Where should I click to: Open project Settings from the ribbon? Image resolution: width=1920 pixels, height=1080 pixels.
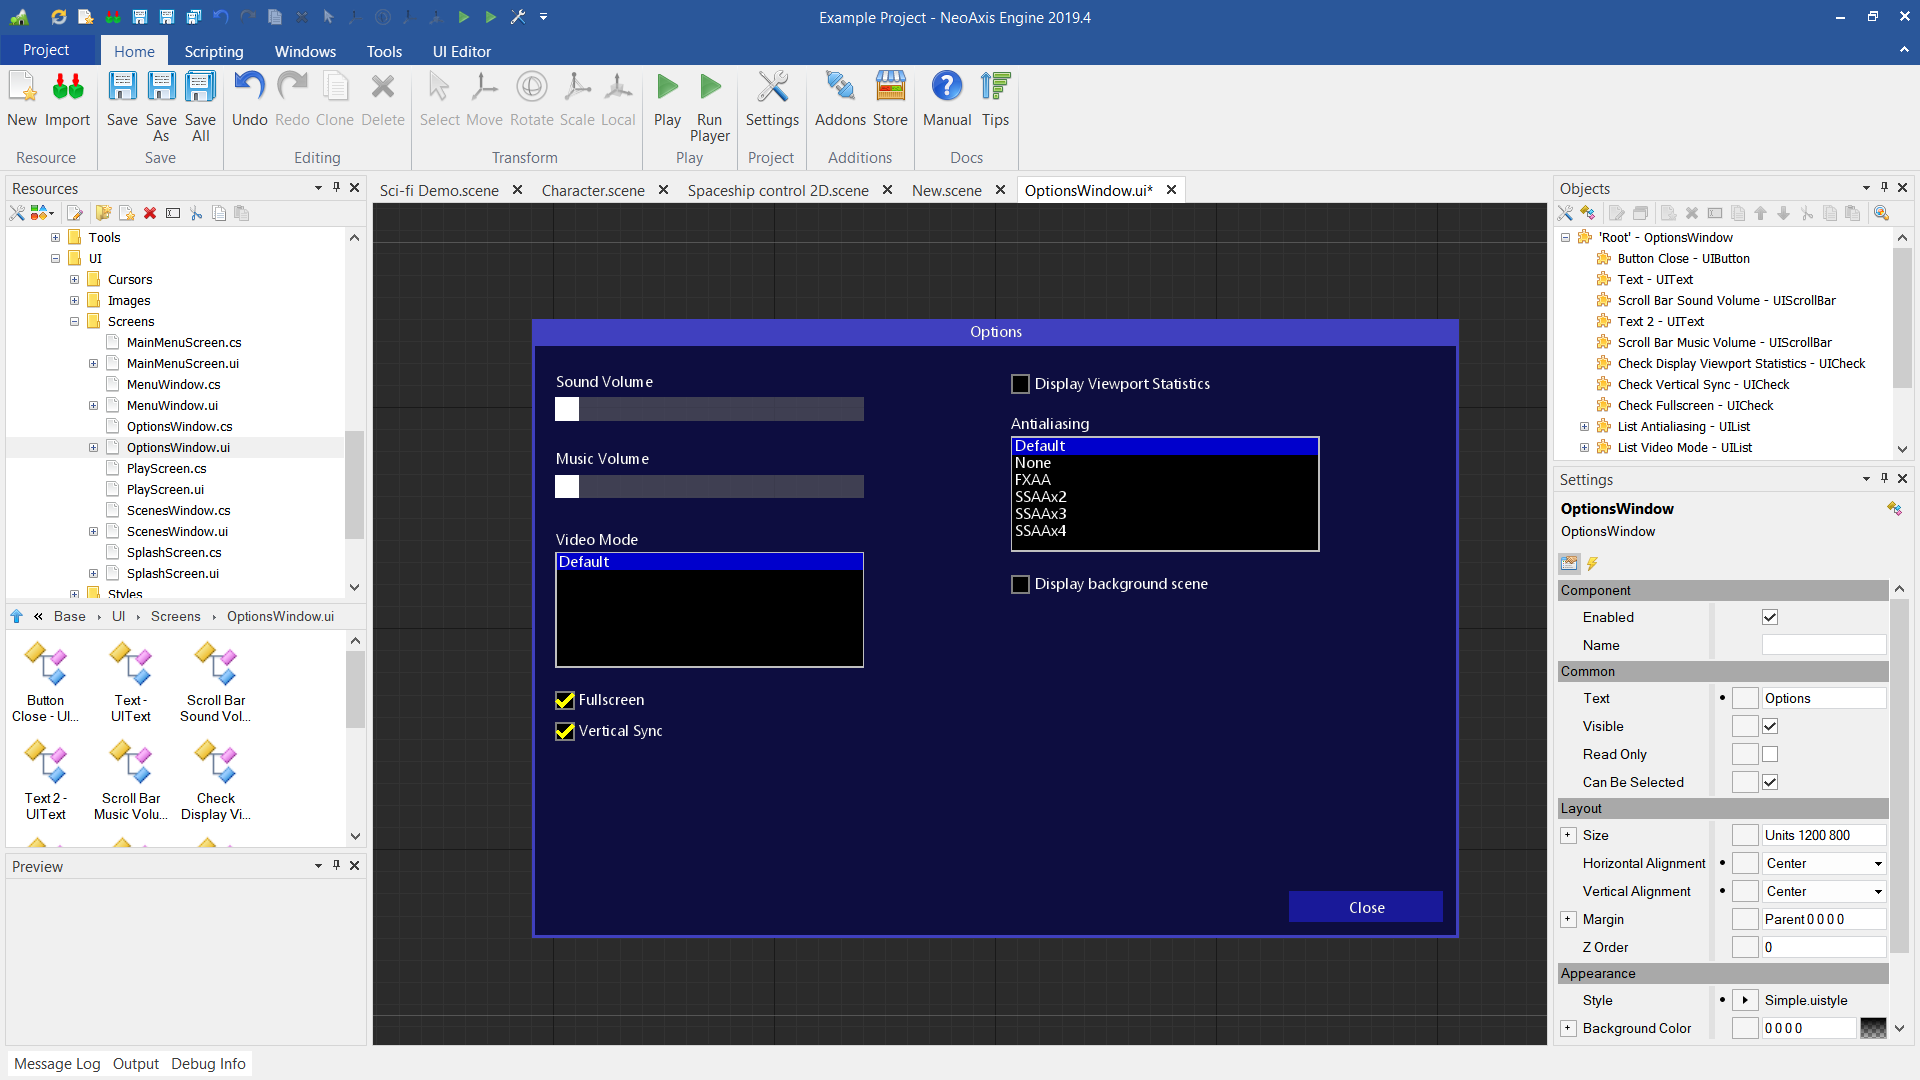[x=772, y=88]
